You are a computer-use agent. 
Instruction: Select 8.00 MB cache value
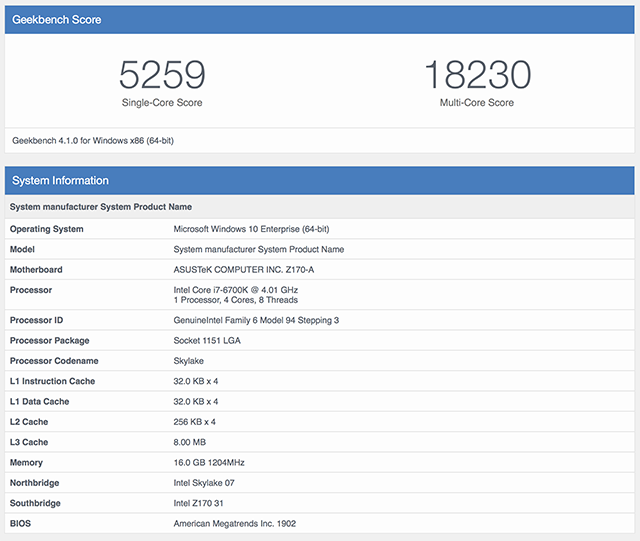click(x=189, y=442)
